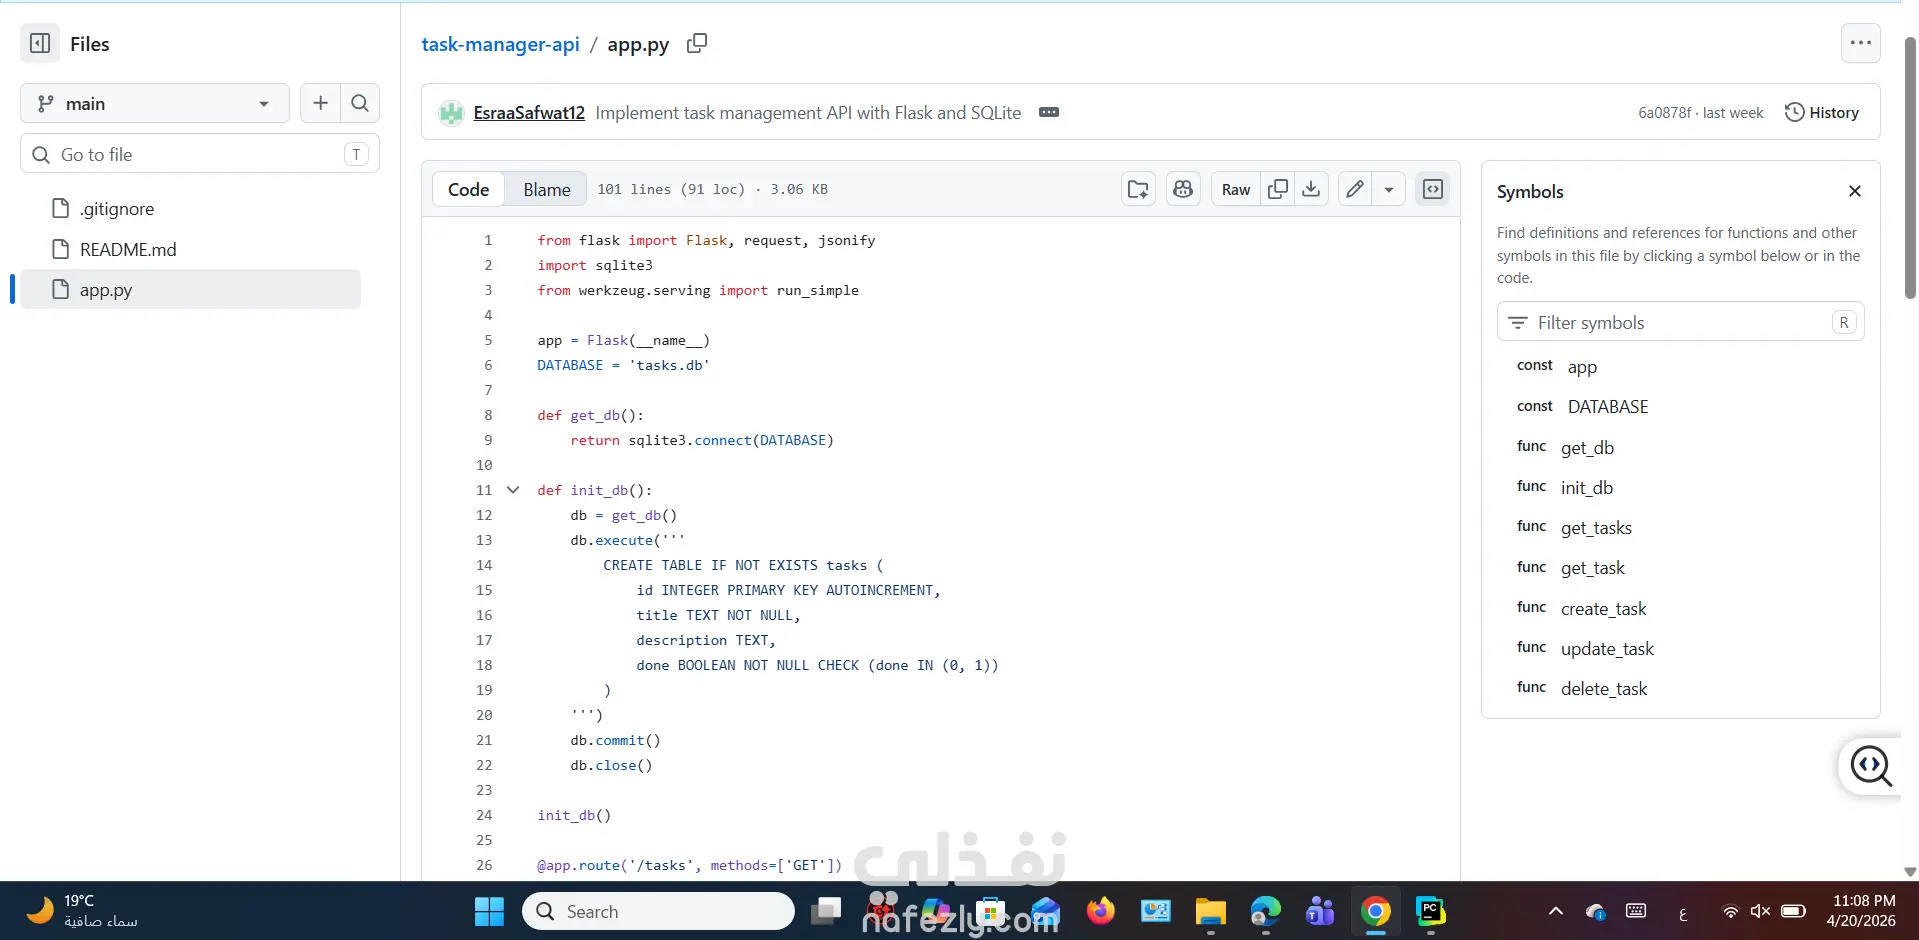Click the battery tray icon

click(1793, 911)
